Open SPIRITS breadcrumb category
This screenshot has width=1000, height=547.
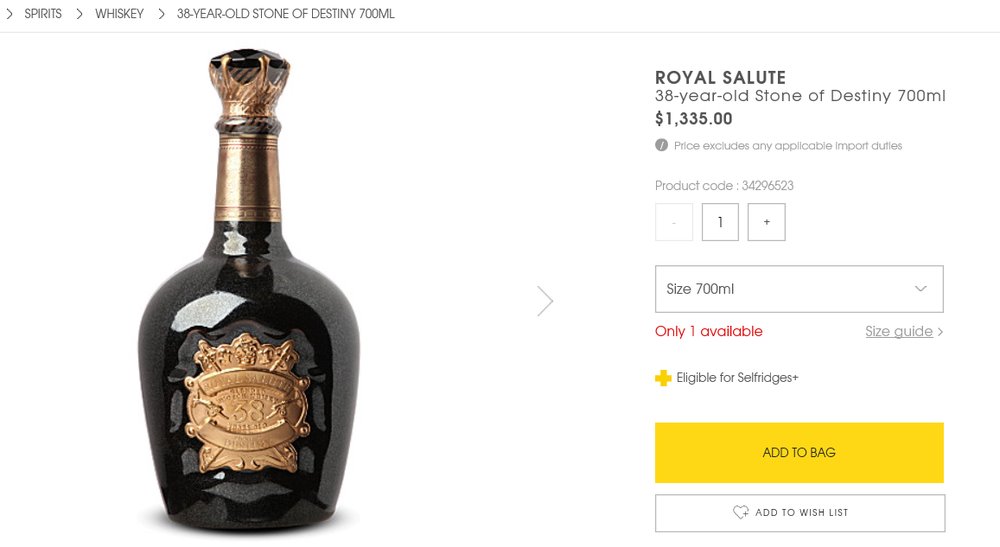[x=43, y=14]
